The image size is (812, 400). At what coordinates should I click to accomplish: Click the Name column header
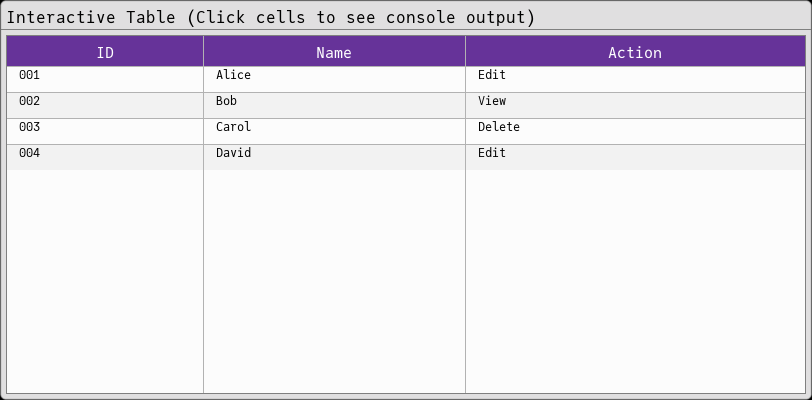click(x=334, y=52)
